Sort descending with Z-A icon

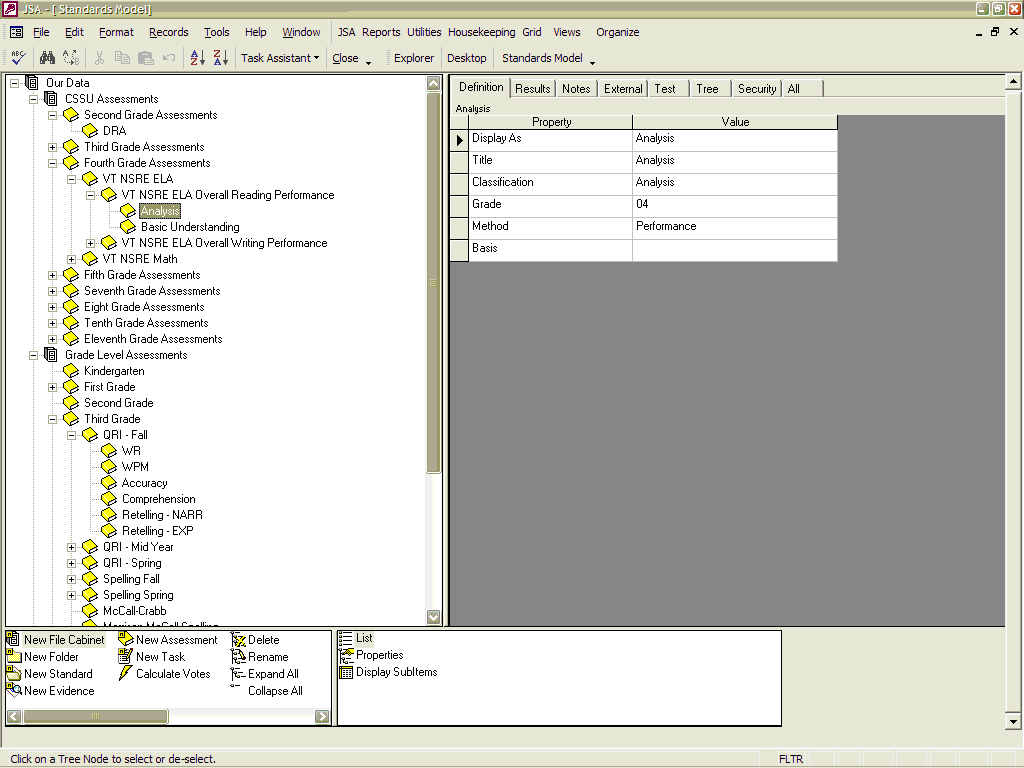click(x=221, y=57)
